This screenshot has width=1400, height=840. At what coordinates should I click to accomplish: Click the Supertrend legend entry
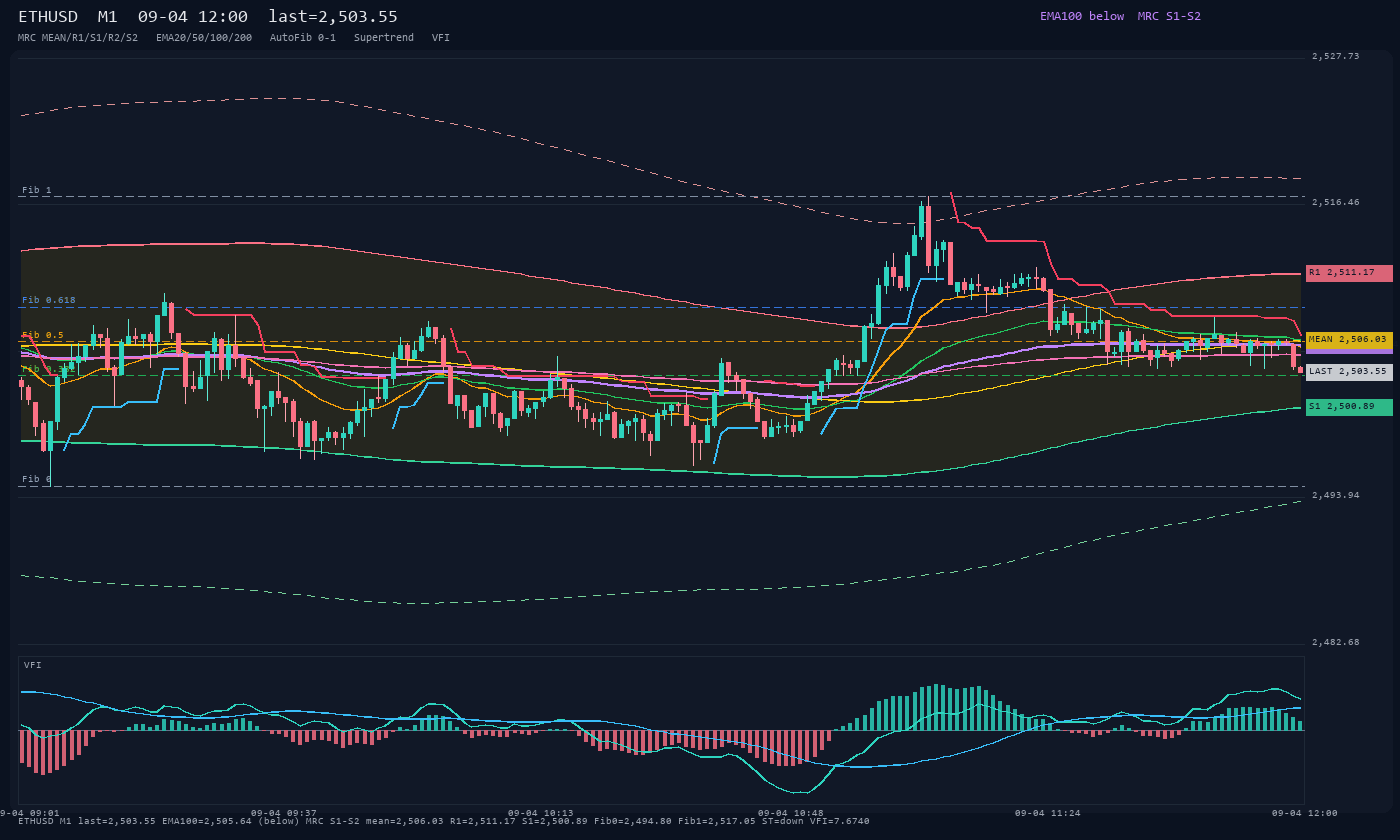point(384,37)
